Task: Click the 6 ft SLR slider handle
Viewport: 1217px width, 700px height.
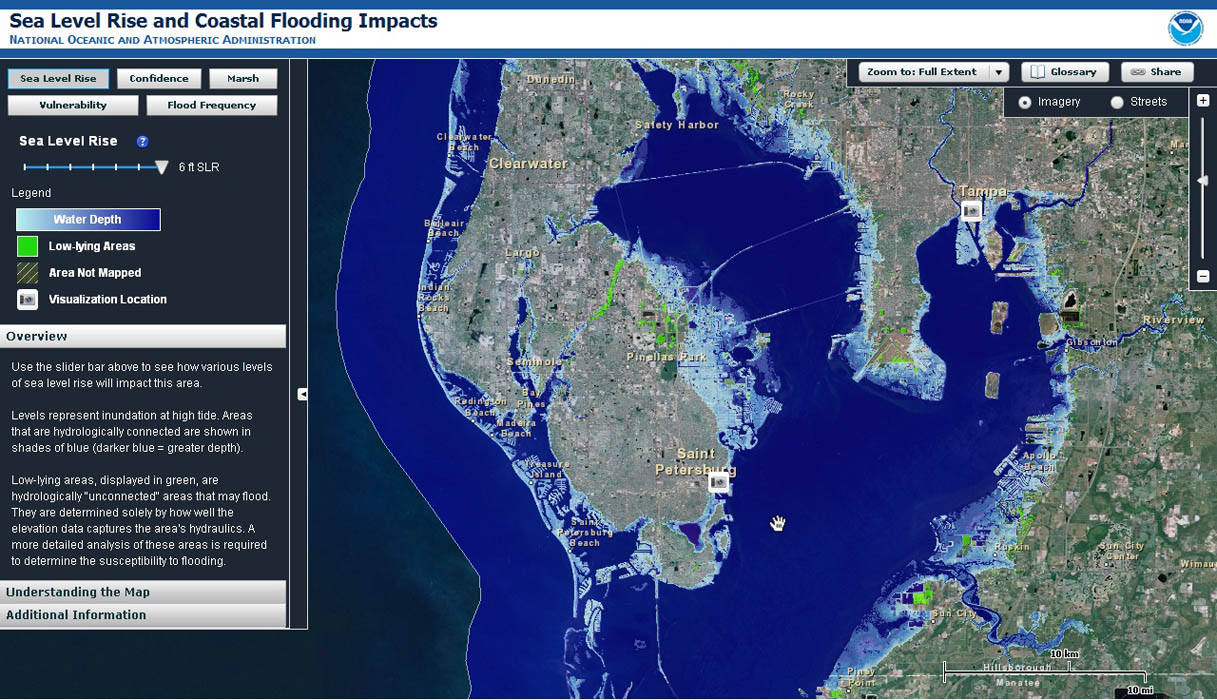Action: (161, 167)
